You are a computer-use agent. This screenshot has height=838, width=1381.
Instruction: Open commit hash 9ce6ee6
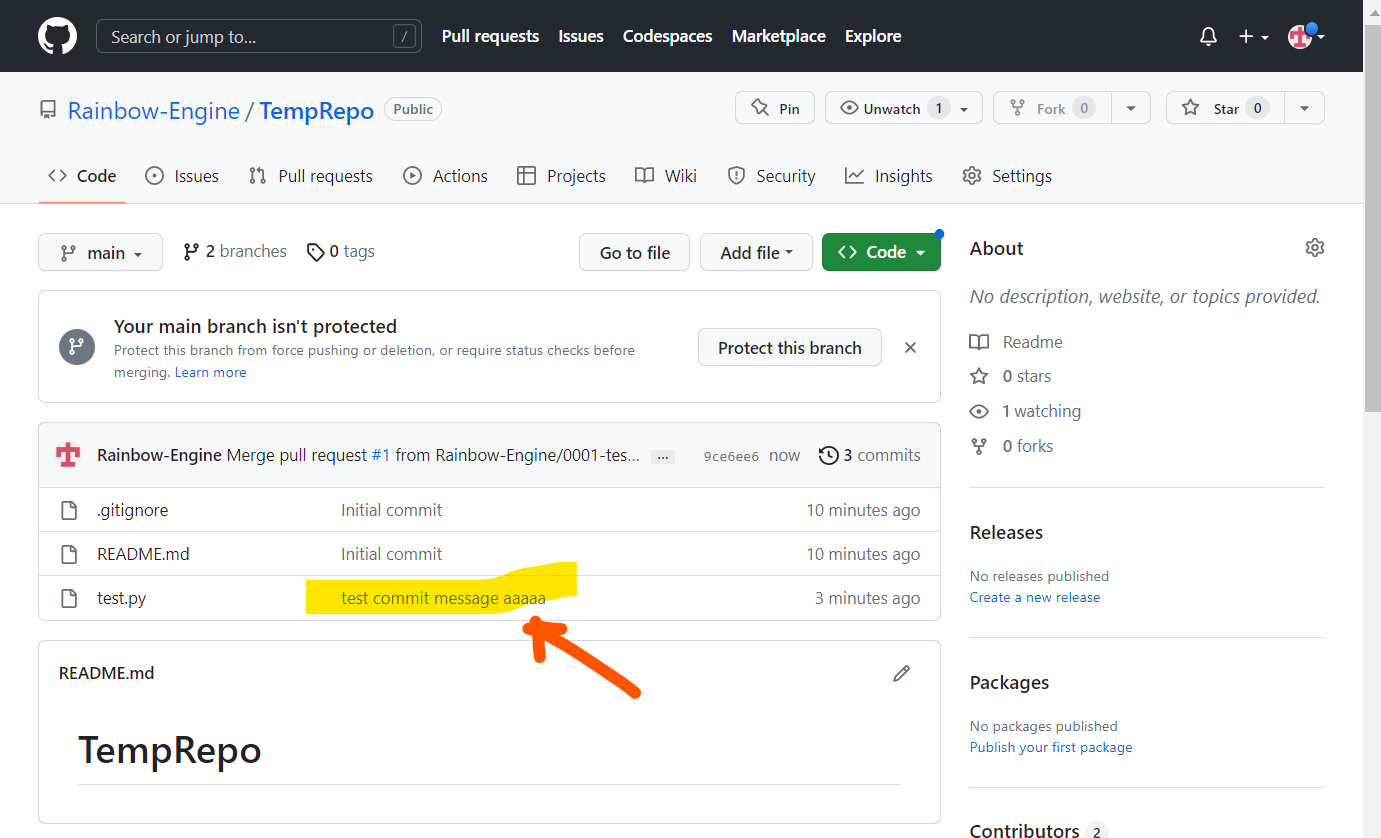731,456
